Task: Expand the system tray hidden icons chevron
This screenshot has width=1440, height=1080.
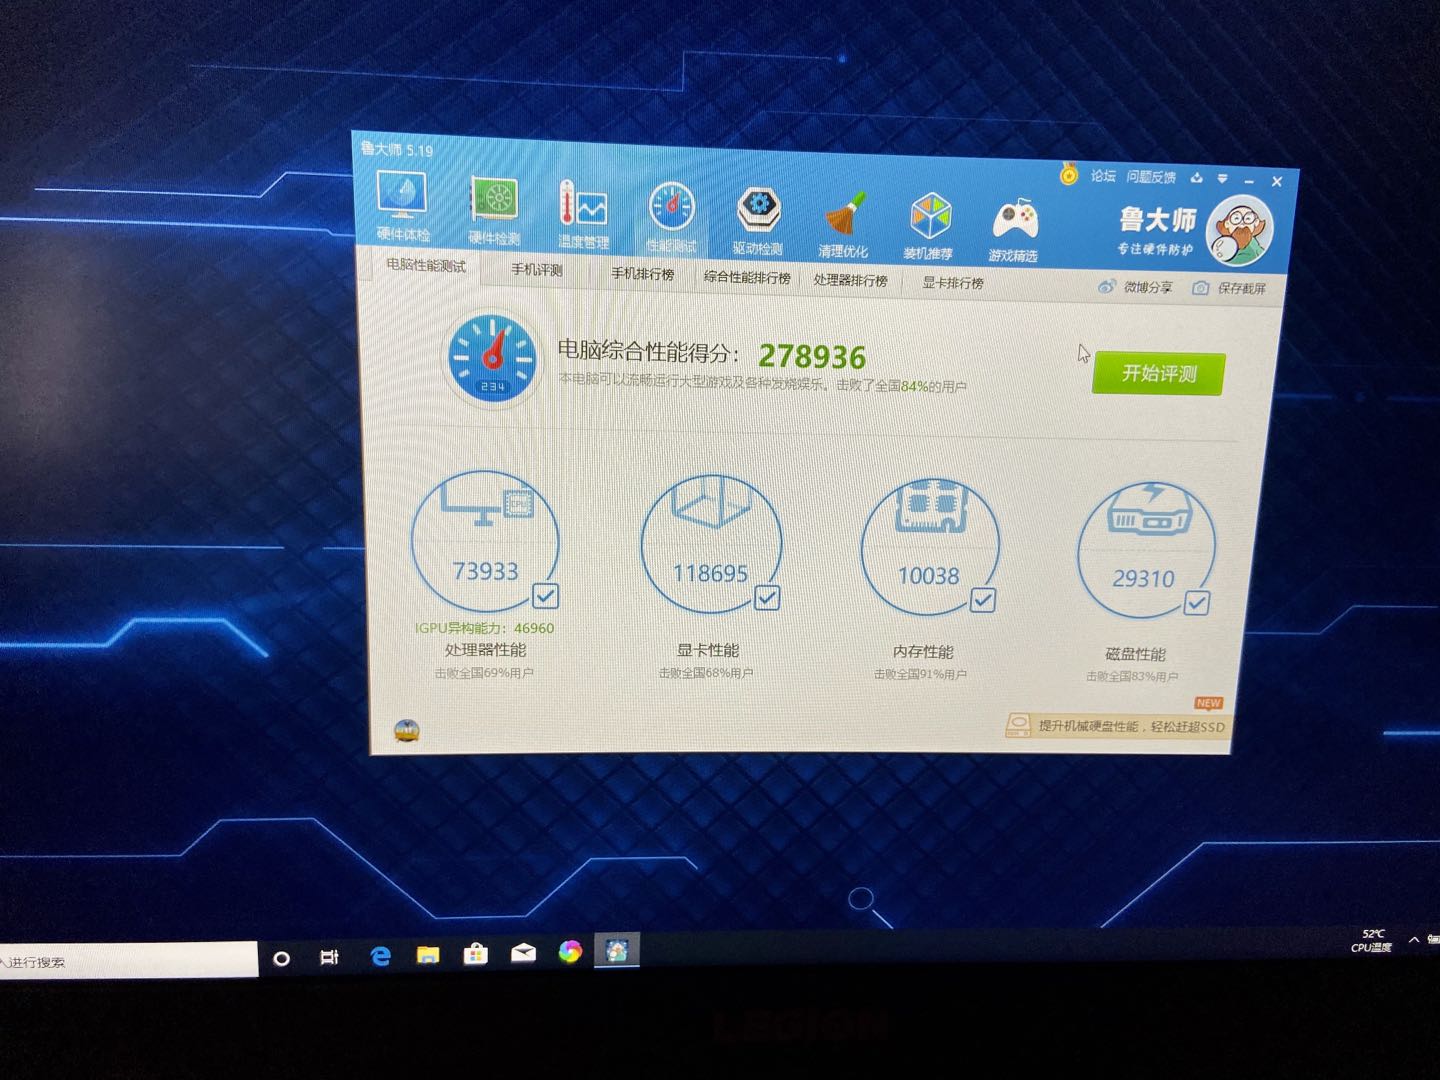Action: tap(1413, 940)
